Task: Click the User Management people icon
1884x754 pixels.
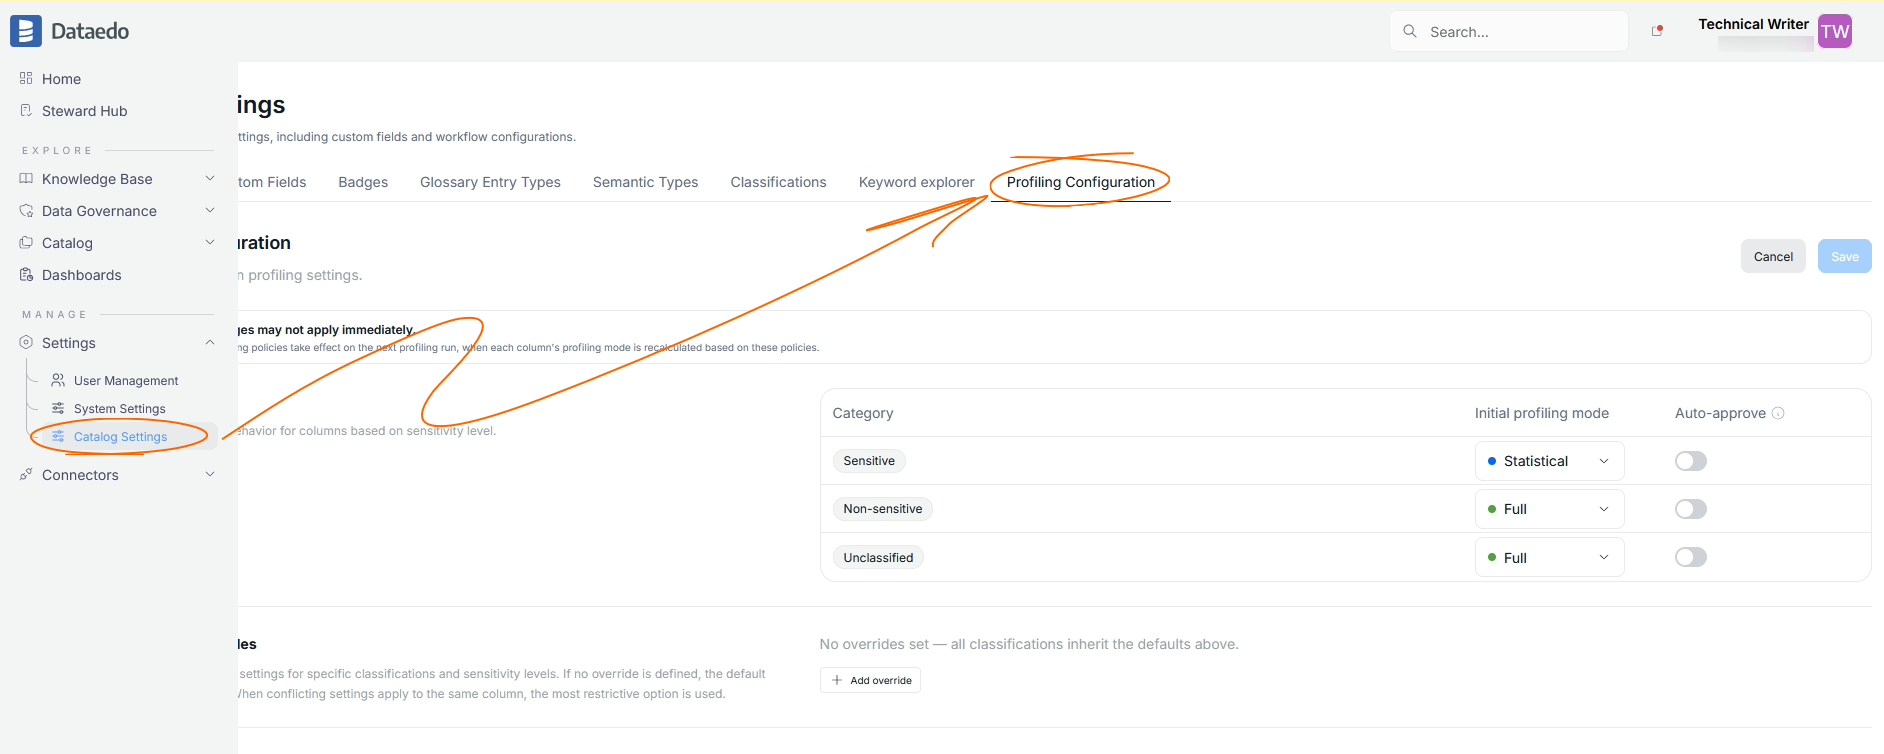Action: coord(58,380)
